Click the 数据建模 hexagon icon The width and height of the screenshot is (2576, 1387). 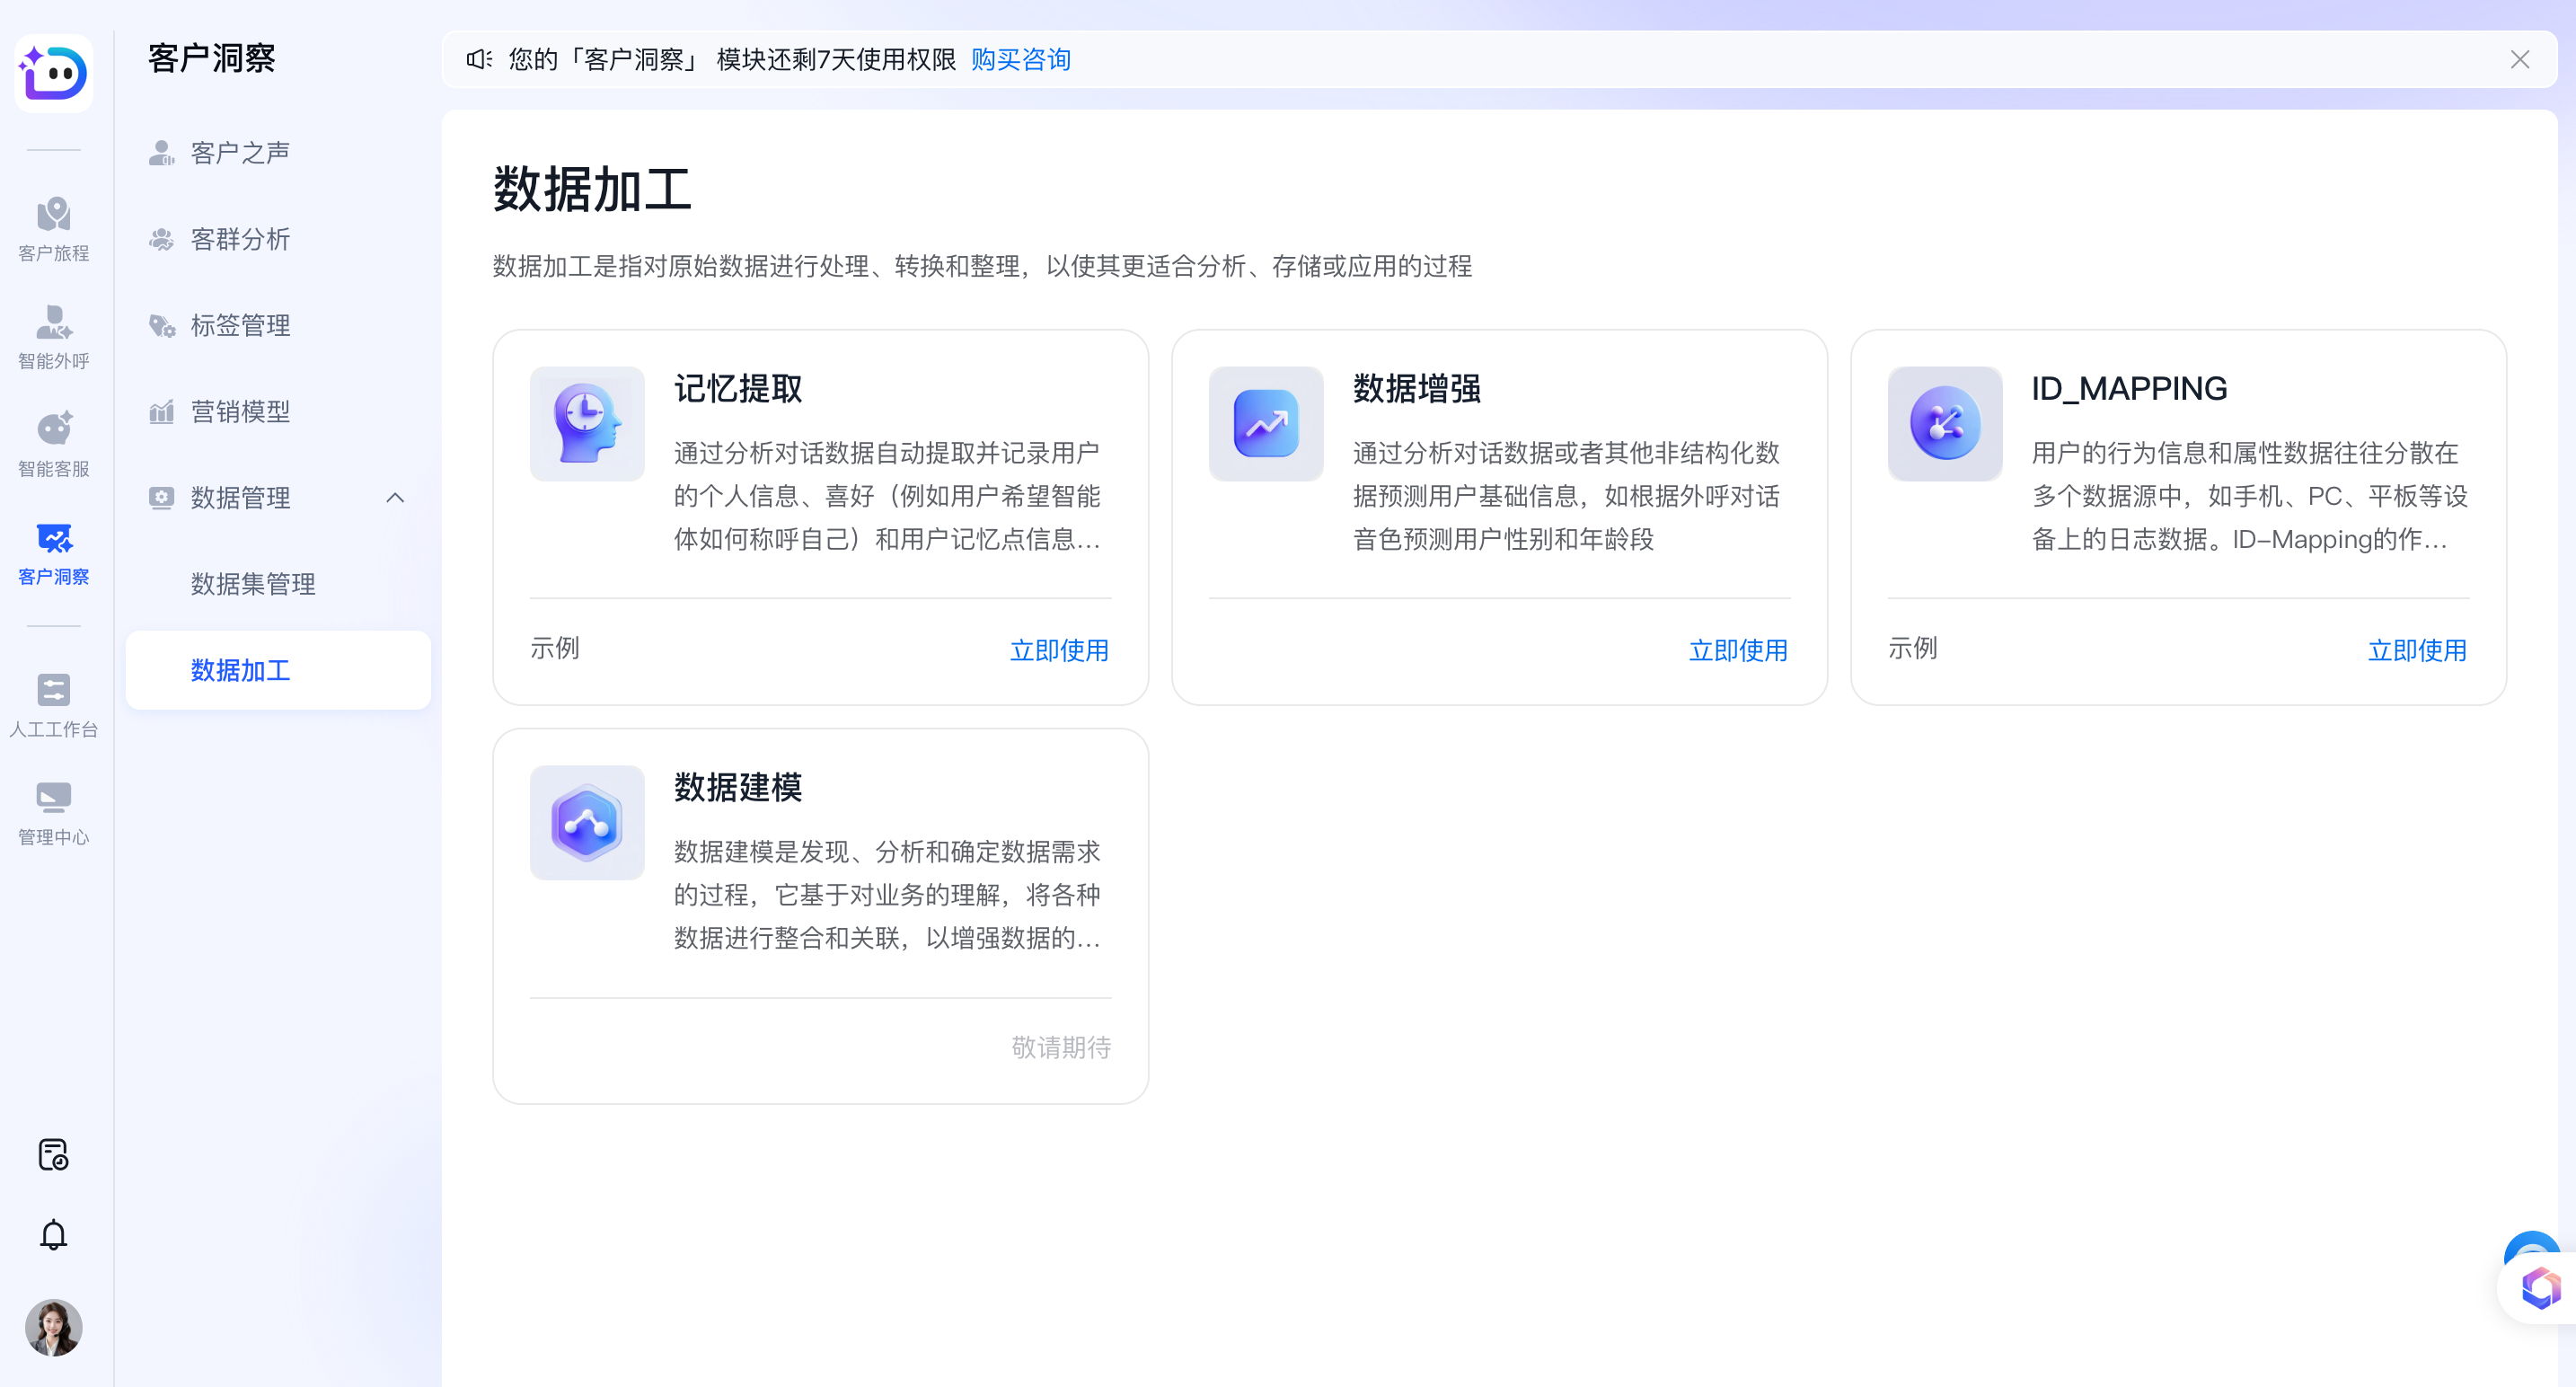click(x=587, y=823)
